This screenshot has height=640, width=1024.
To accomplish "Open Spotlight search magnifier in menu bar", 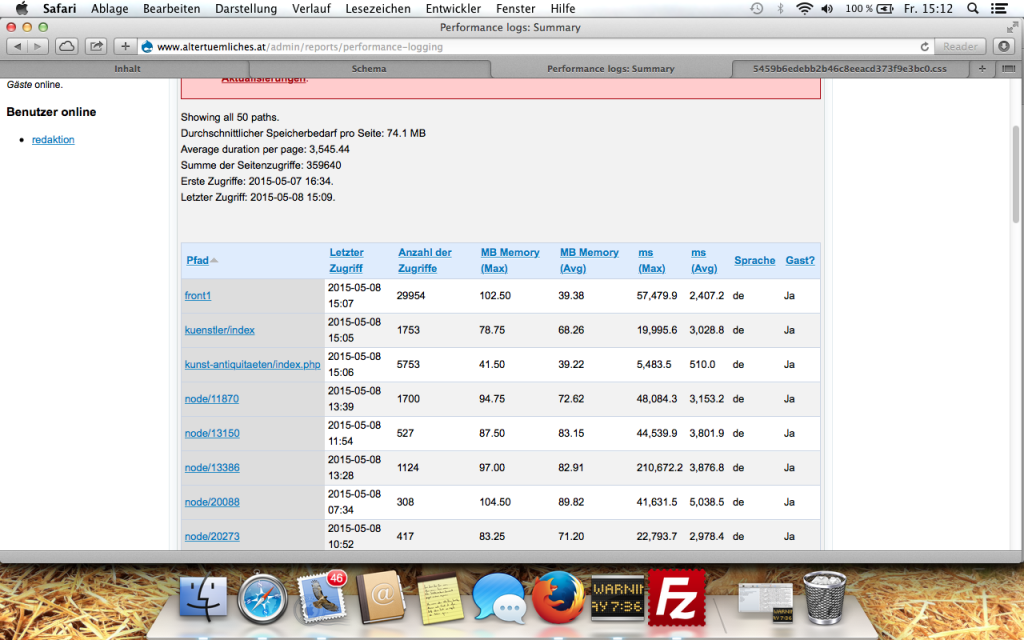I will pyautogui.click(x=968, y=8).
